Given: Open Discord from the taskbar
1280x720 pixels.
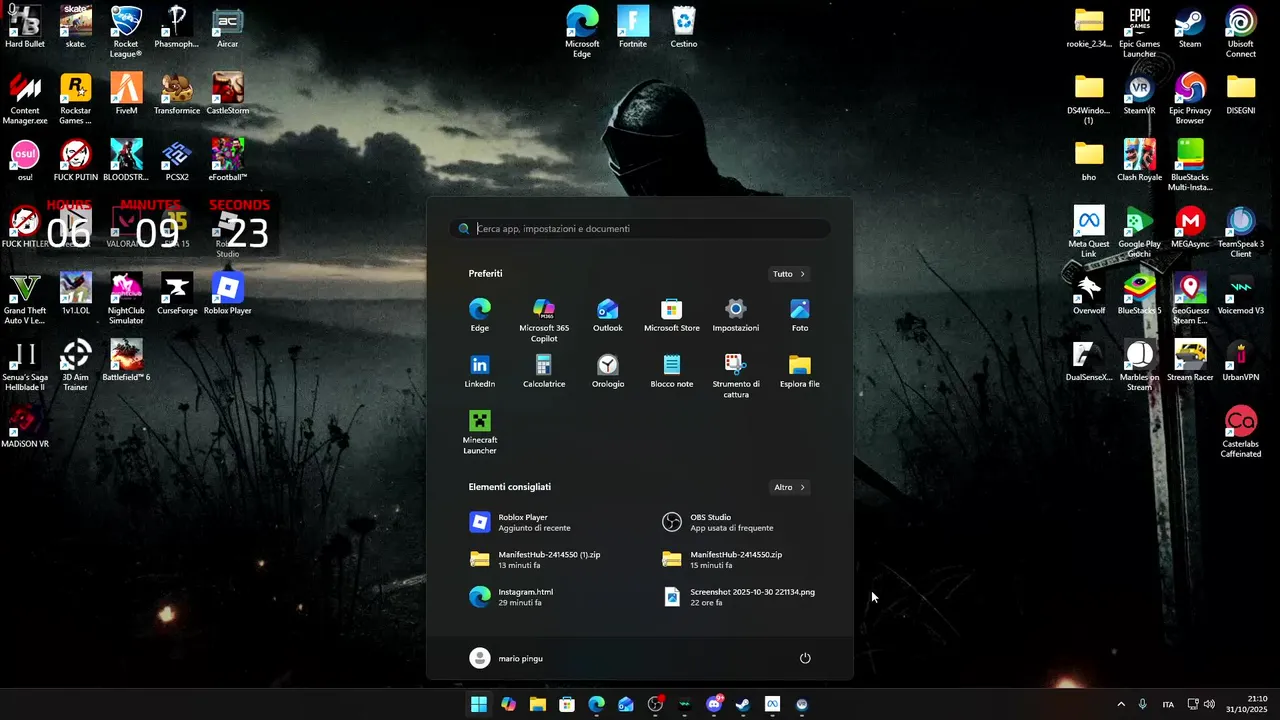Looking at the screenshot, I should 714,704.
